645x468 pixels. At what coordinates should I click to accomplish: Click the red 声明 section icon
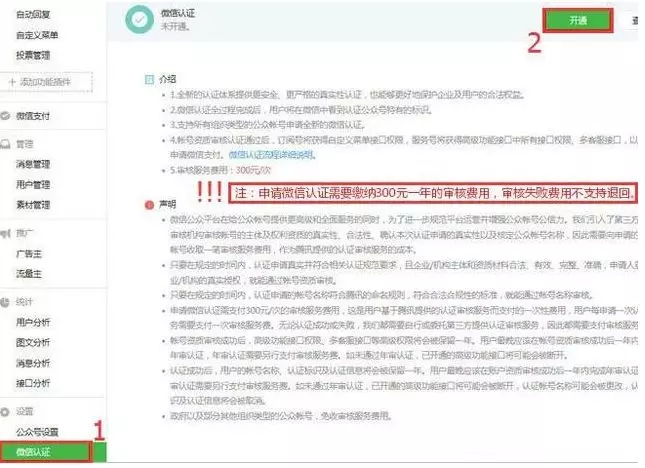tap(149, 205)
